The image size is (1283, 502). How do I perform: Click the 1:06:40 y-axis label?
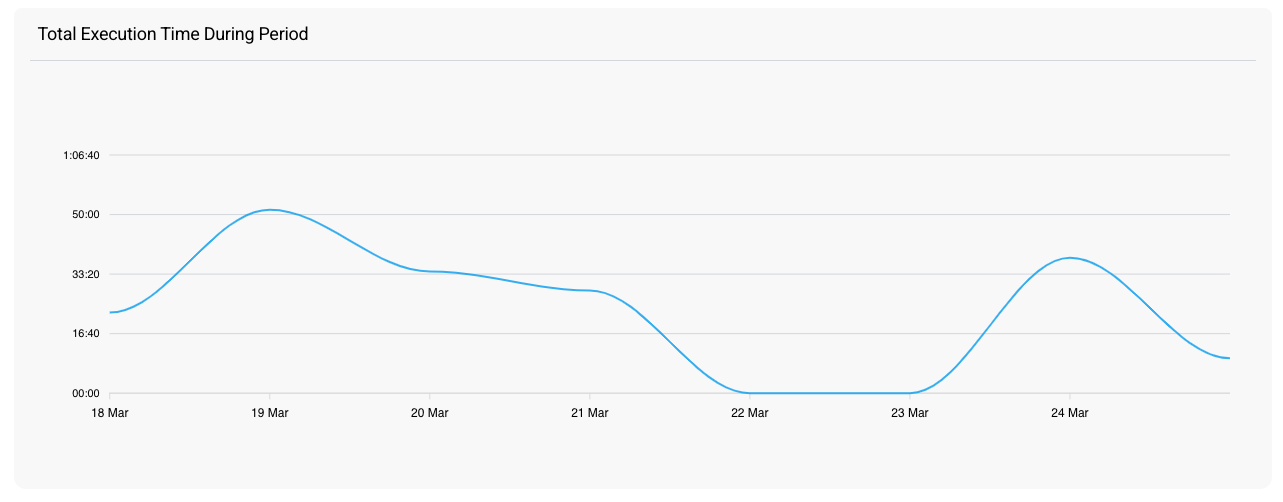[80, 155]
